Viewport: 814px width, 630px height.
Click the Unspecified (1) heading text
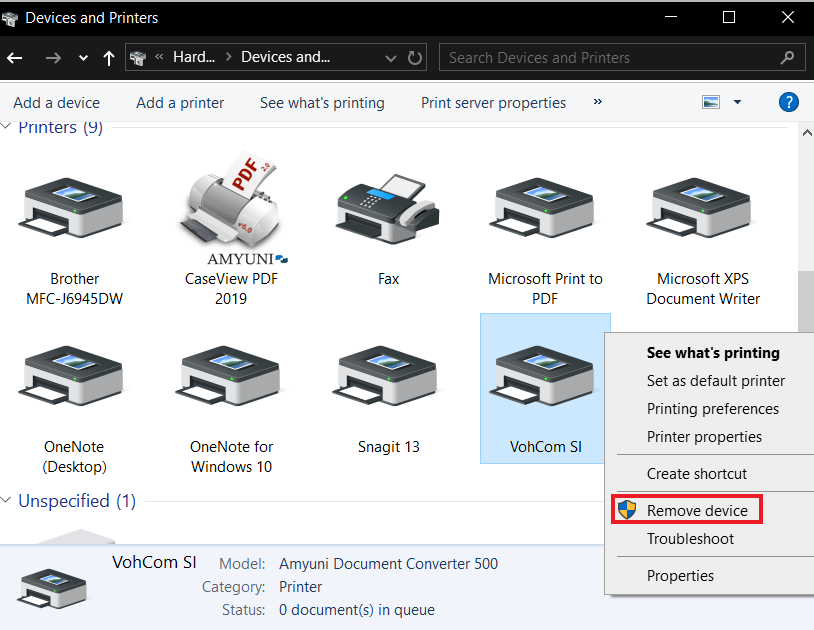coord(77,501)
